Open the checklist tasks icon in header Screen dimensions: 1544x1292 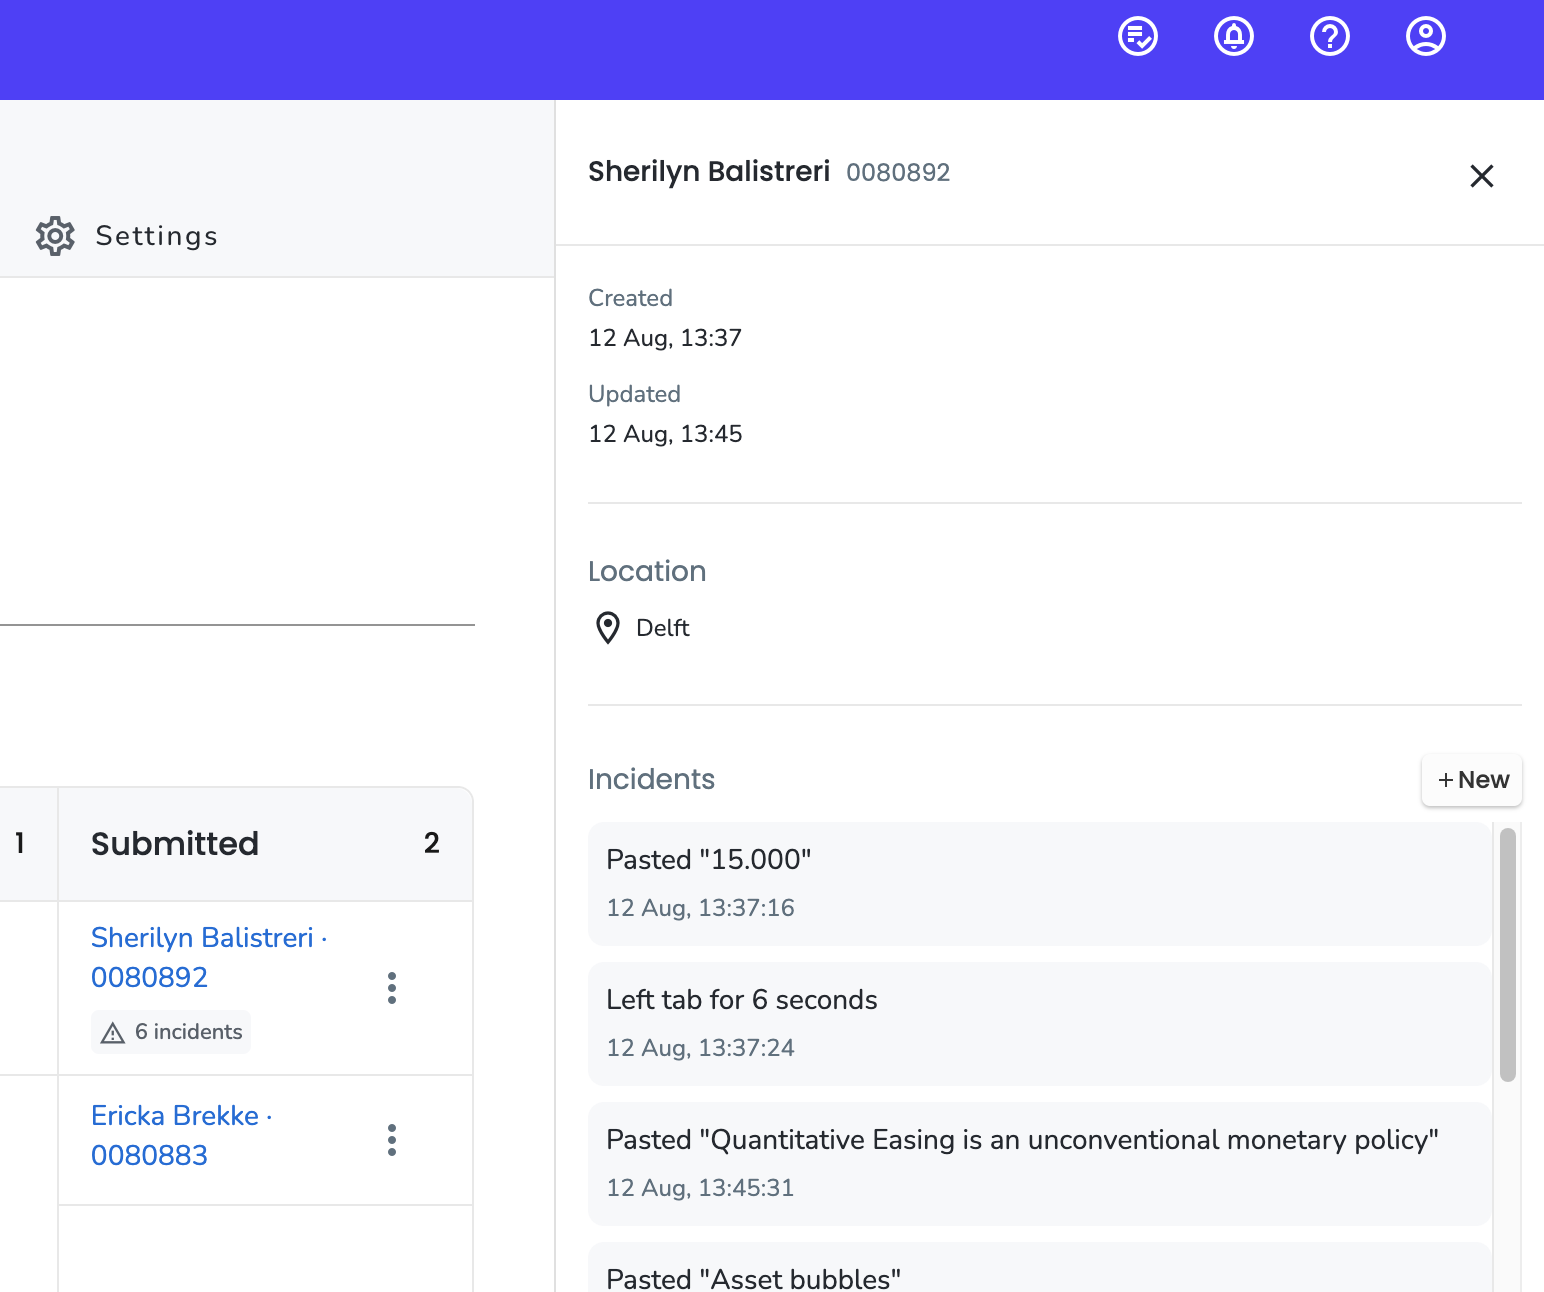click(1138, 37)
